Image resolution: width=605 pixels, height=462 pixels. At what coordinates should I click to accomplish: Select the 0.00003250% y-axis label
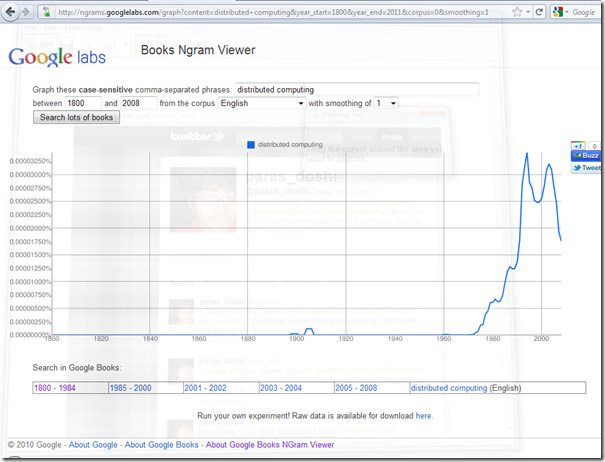tap(30, 161)
